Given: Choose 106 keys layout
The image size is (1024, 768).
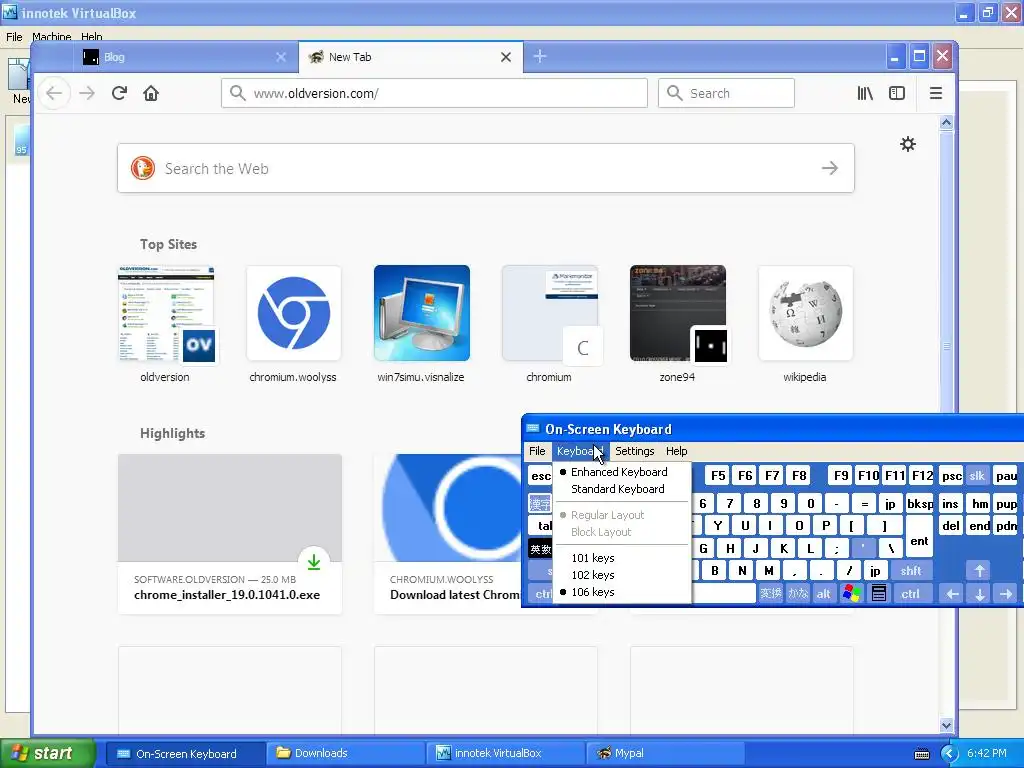Looking at the screenshot, I should (x=592, y=592).
